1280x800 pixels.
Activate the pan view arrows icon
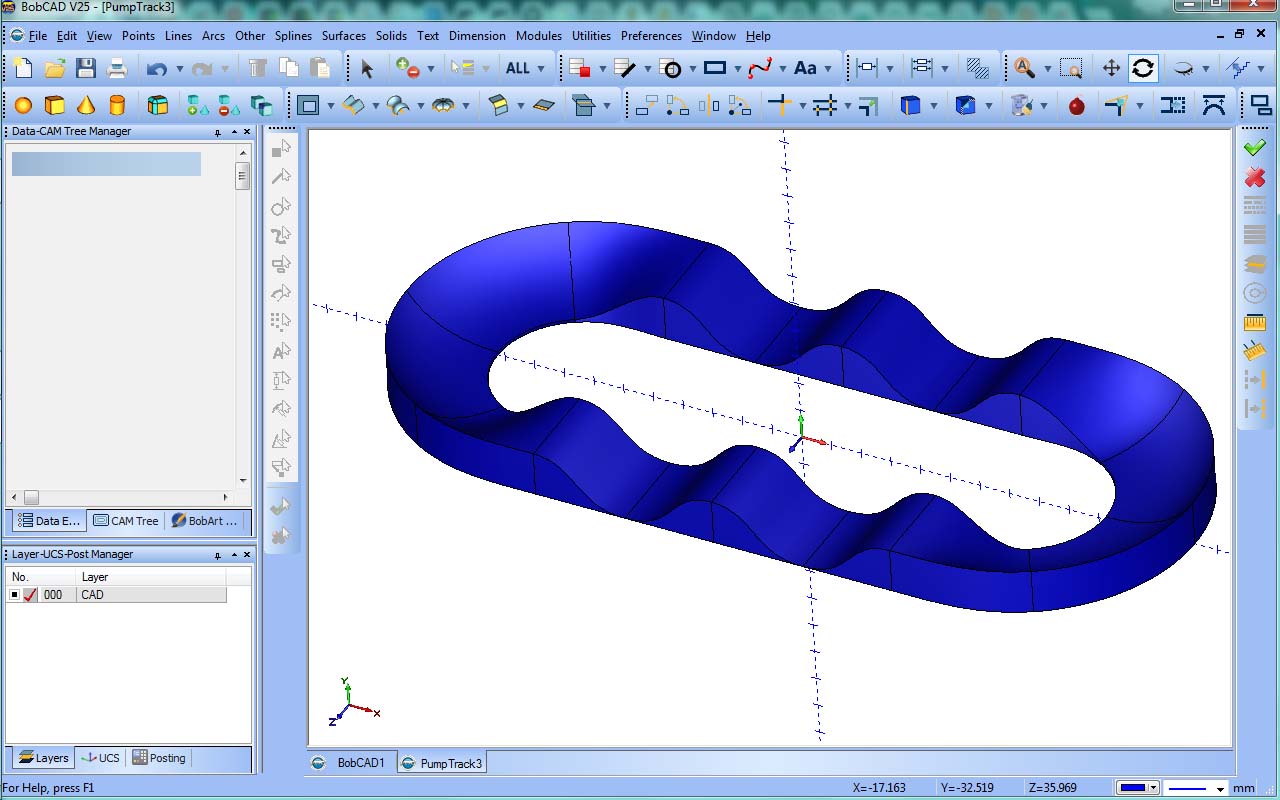click(1111, 68)
